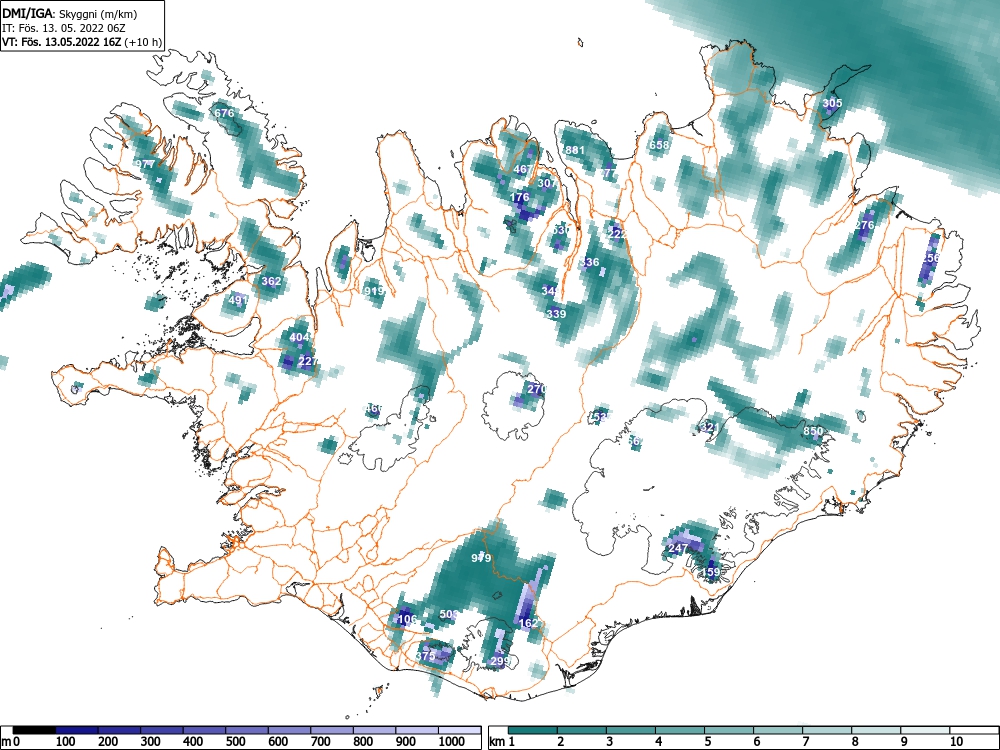Click the 919 visibility value label
The image size is (1000, 750).
374,291
